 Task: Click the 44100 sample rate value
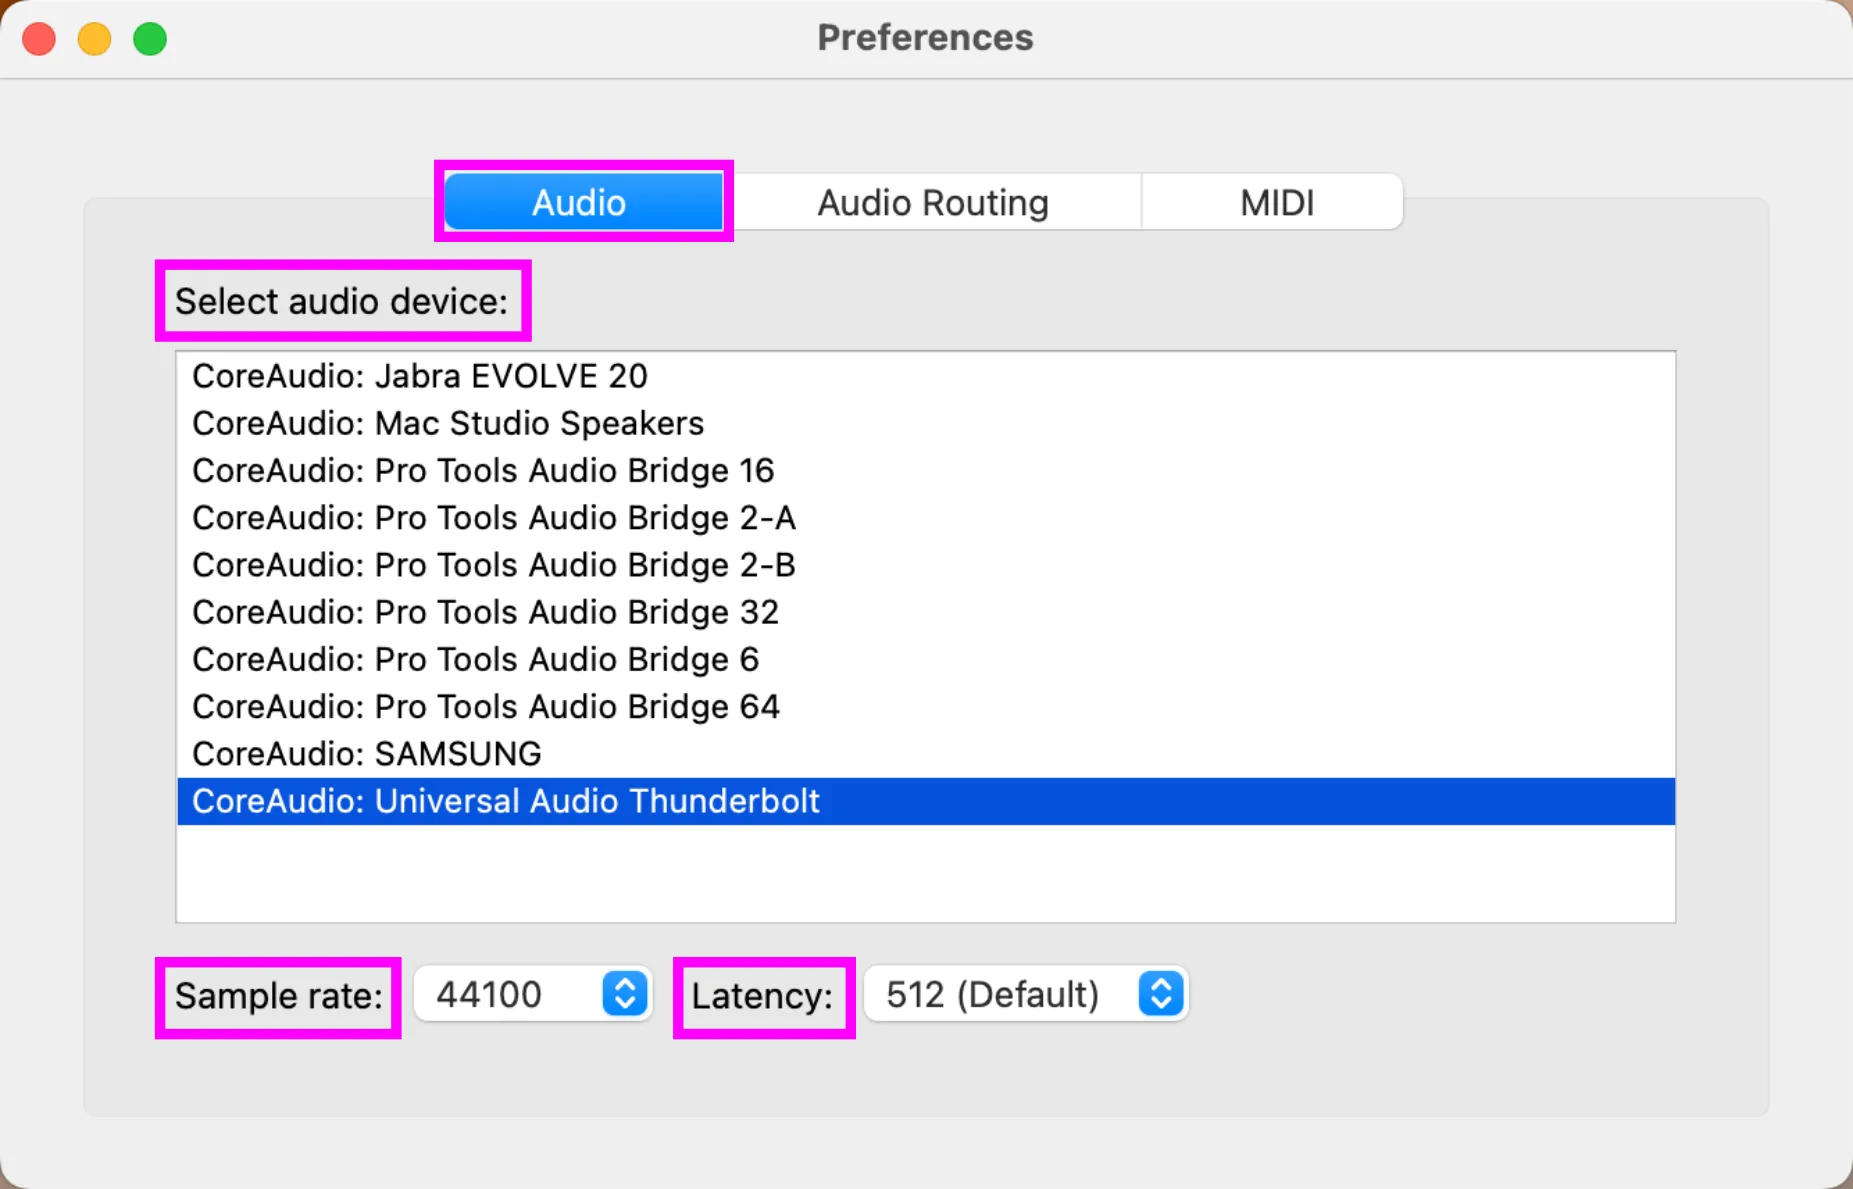(490, 994)
